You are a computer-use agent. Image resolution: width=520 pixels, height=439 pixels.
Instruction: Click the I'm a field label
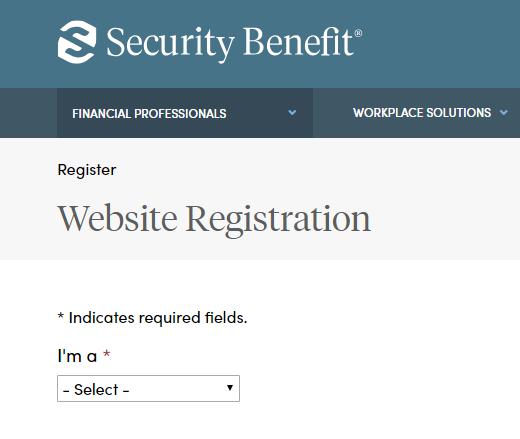[x=77, y=356]
